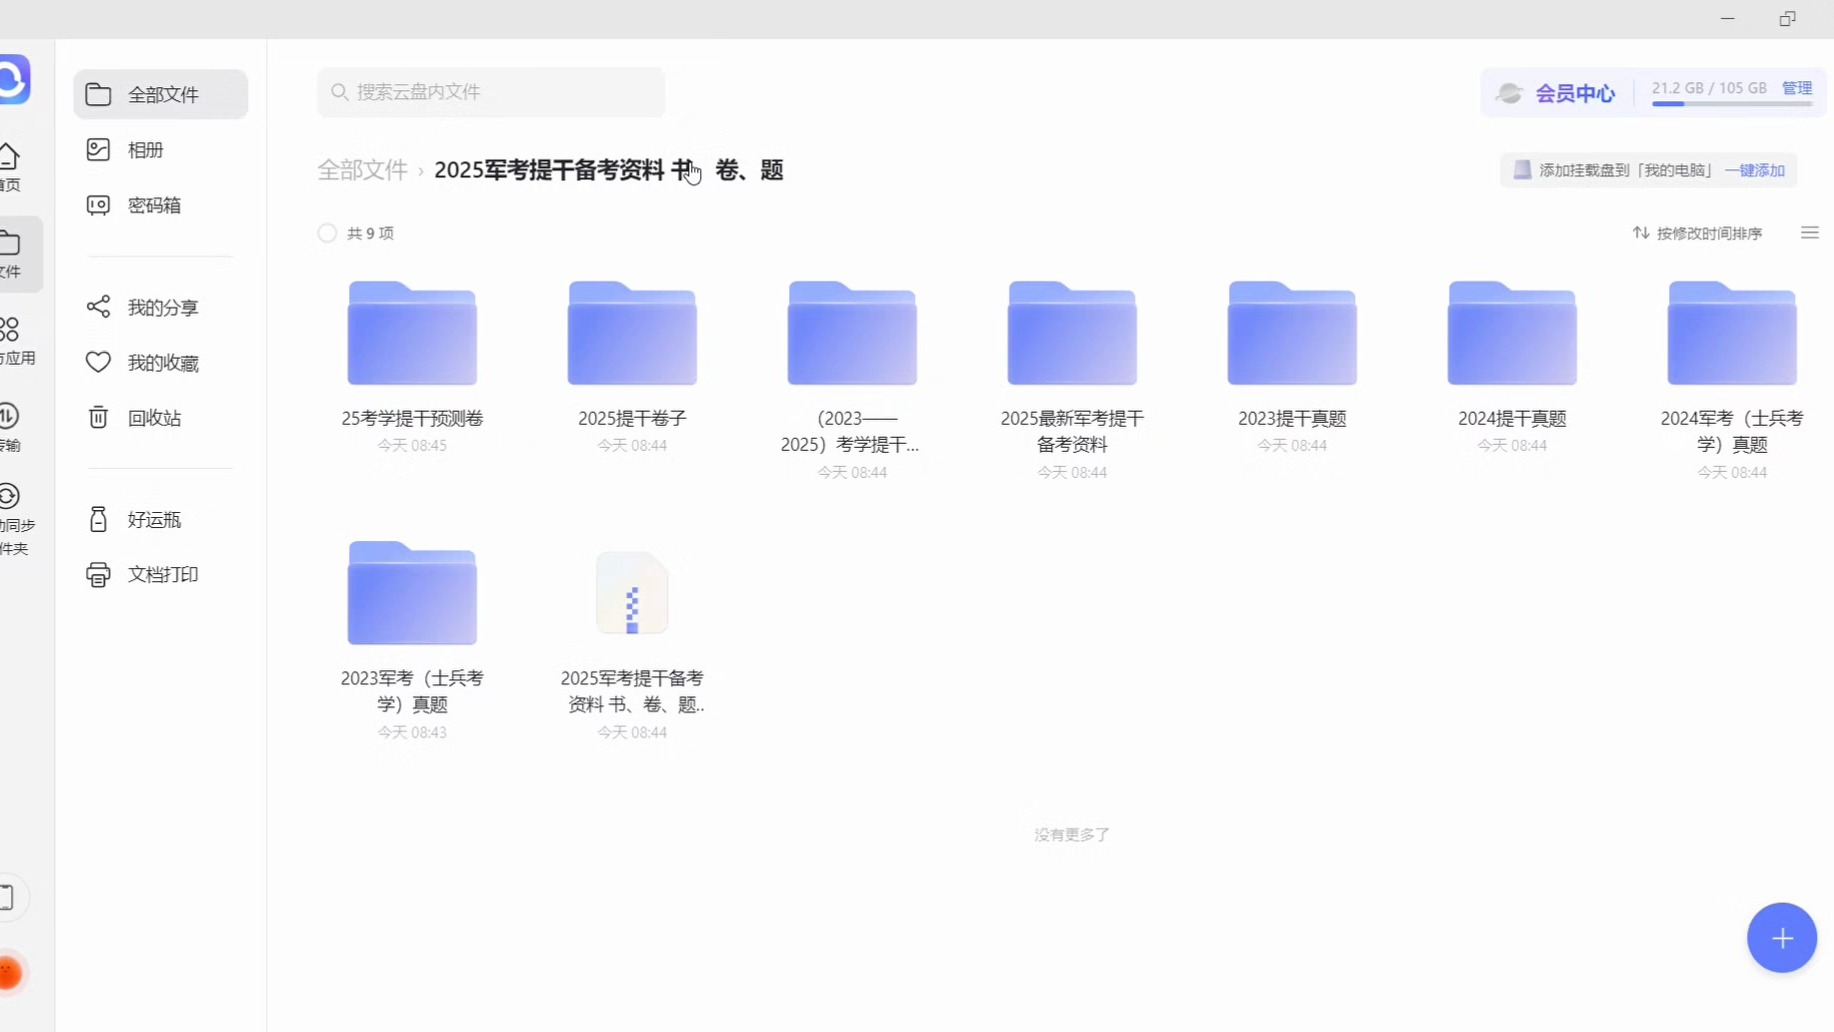1834x1032 pixels.
Task: Open the 按修改时间排序 sort dropdown
Action: coord(1697,233)
